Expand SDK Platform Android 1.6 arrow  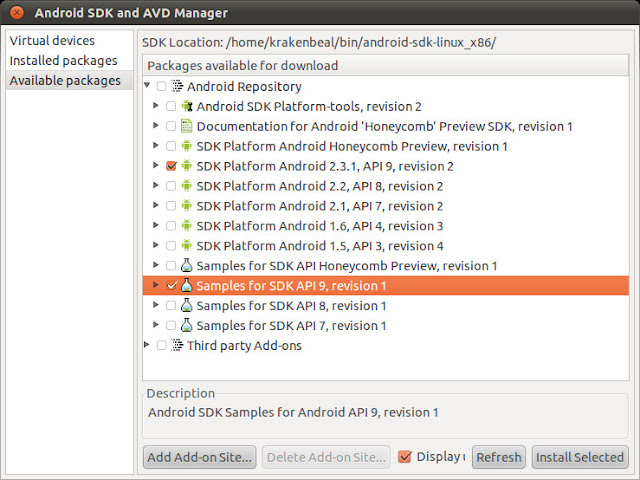tap(156, 225)
